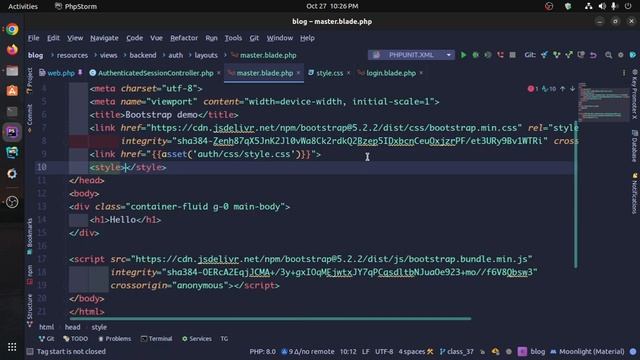This screenshot has height=360, width=640.
Task: Open the Navigate menu
Action: pyautogui.click(x=104, y=38)
